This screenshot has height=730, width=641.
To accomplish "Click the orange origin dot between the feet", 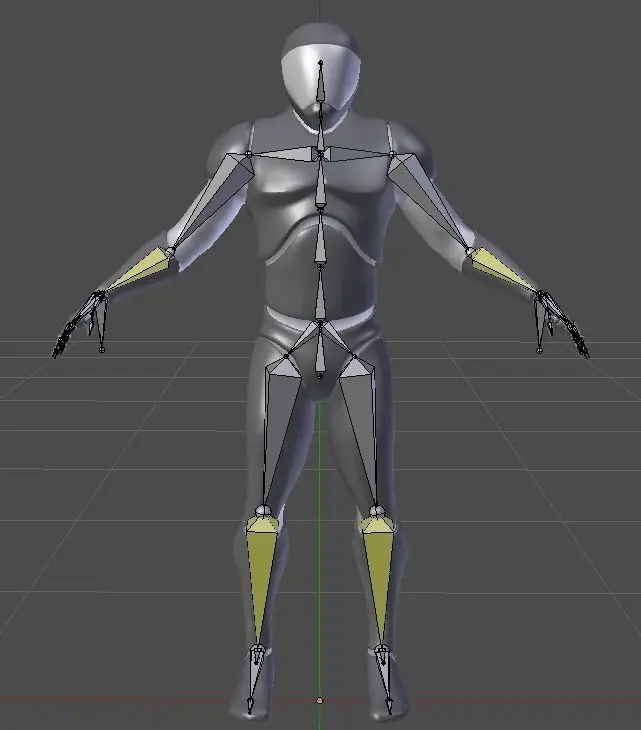I will pos(319,700).
